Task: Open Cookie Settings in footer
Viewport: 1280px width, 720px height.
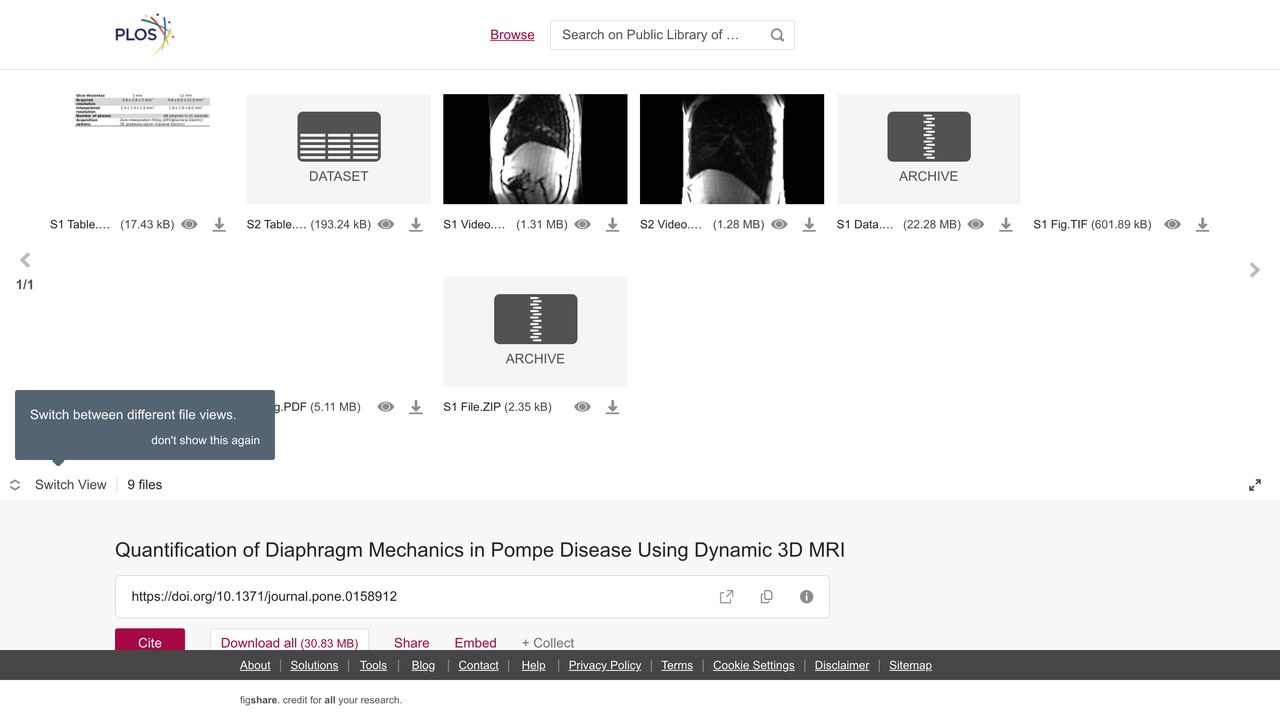Action: 754,665
